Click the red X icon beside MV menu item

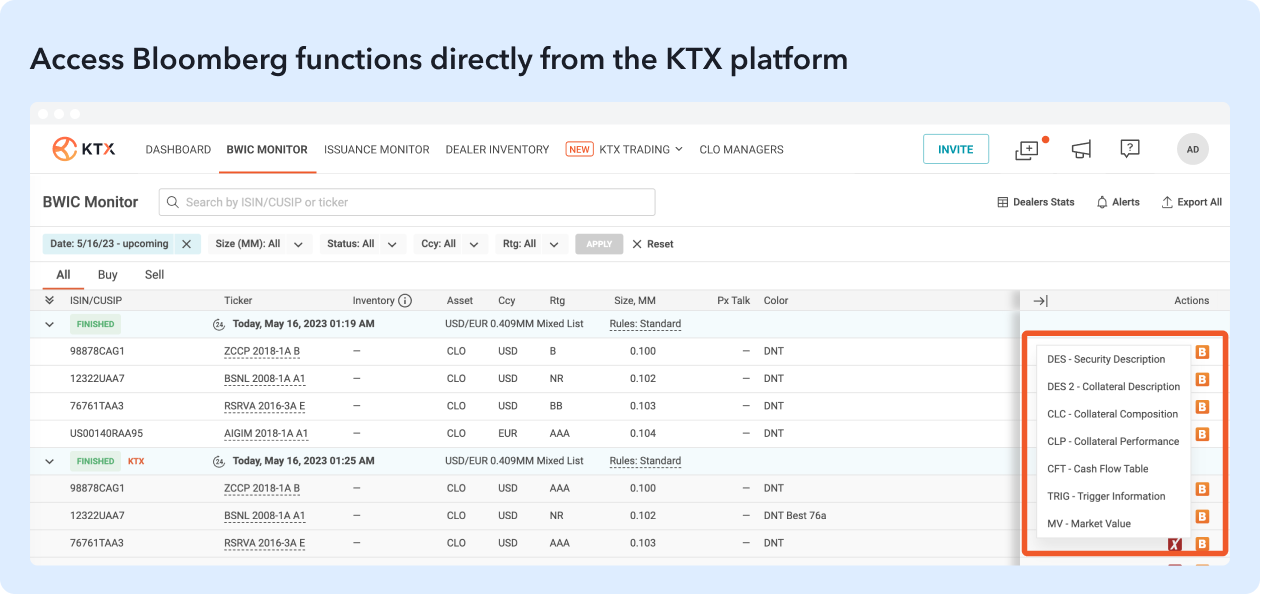coord(1175,544)
